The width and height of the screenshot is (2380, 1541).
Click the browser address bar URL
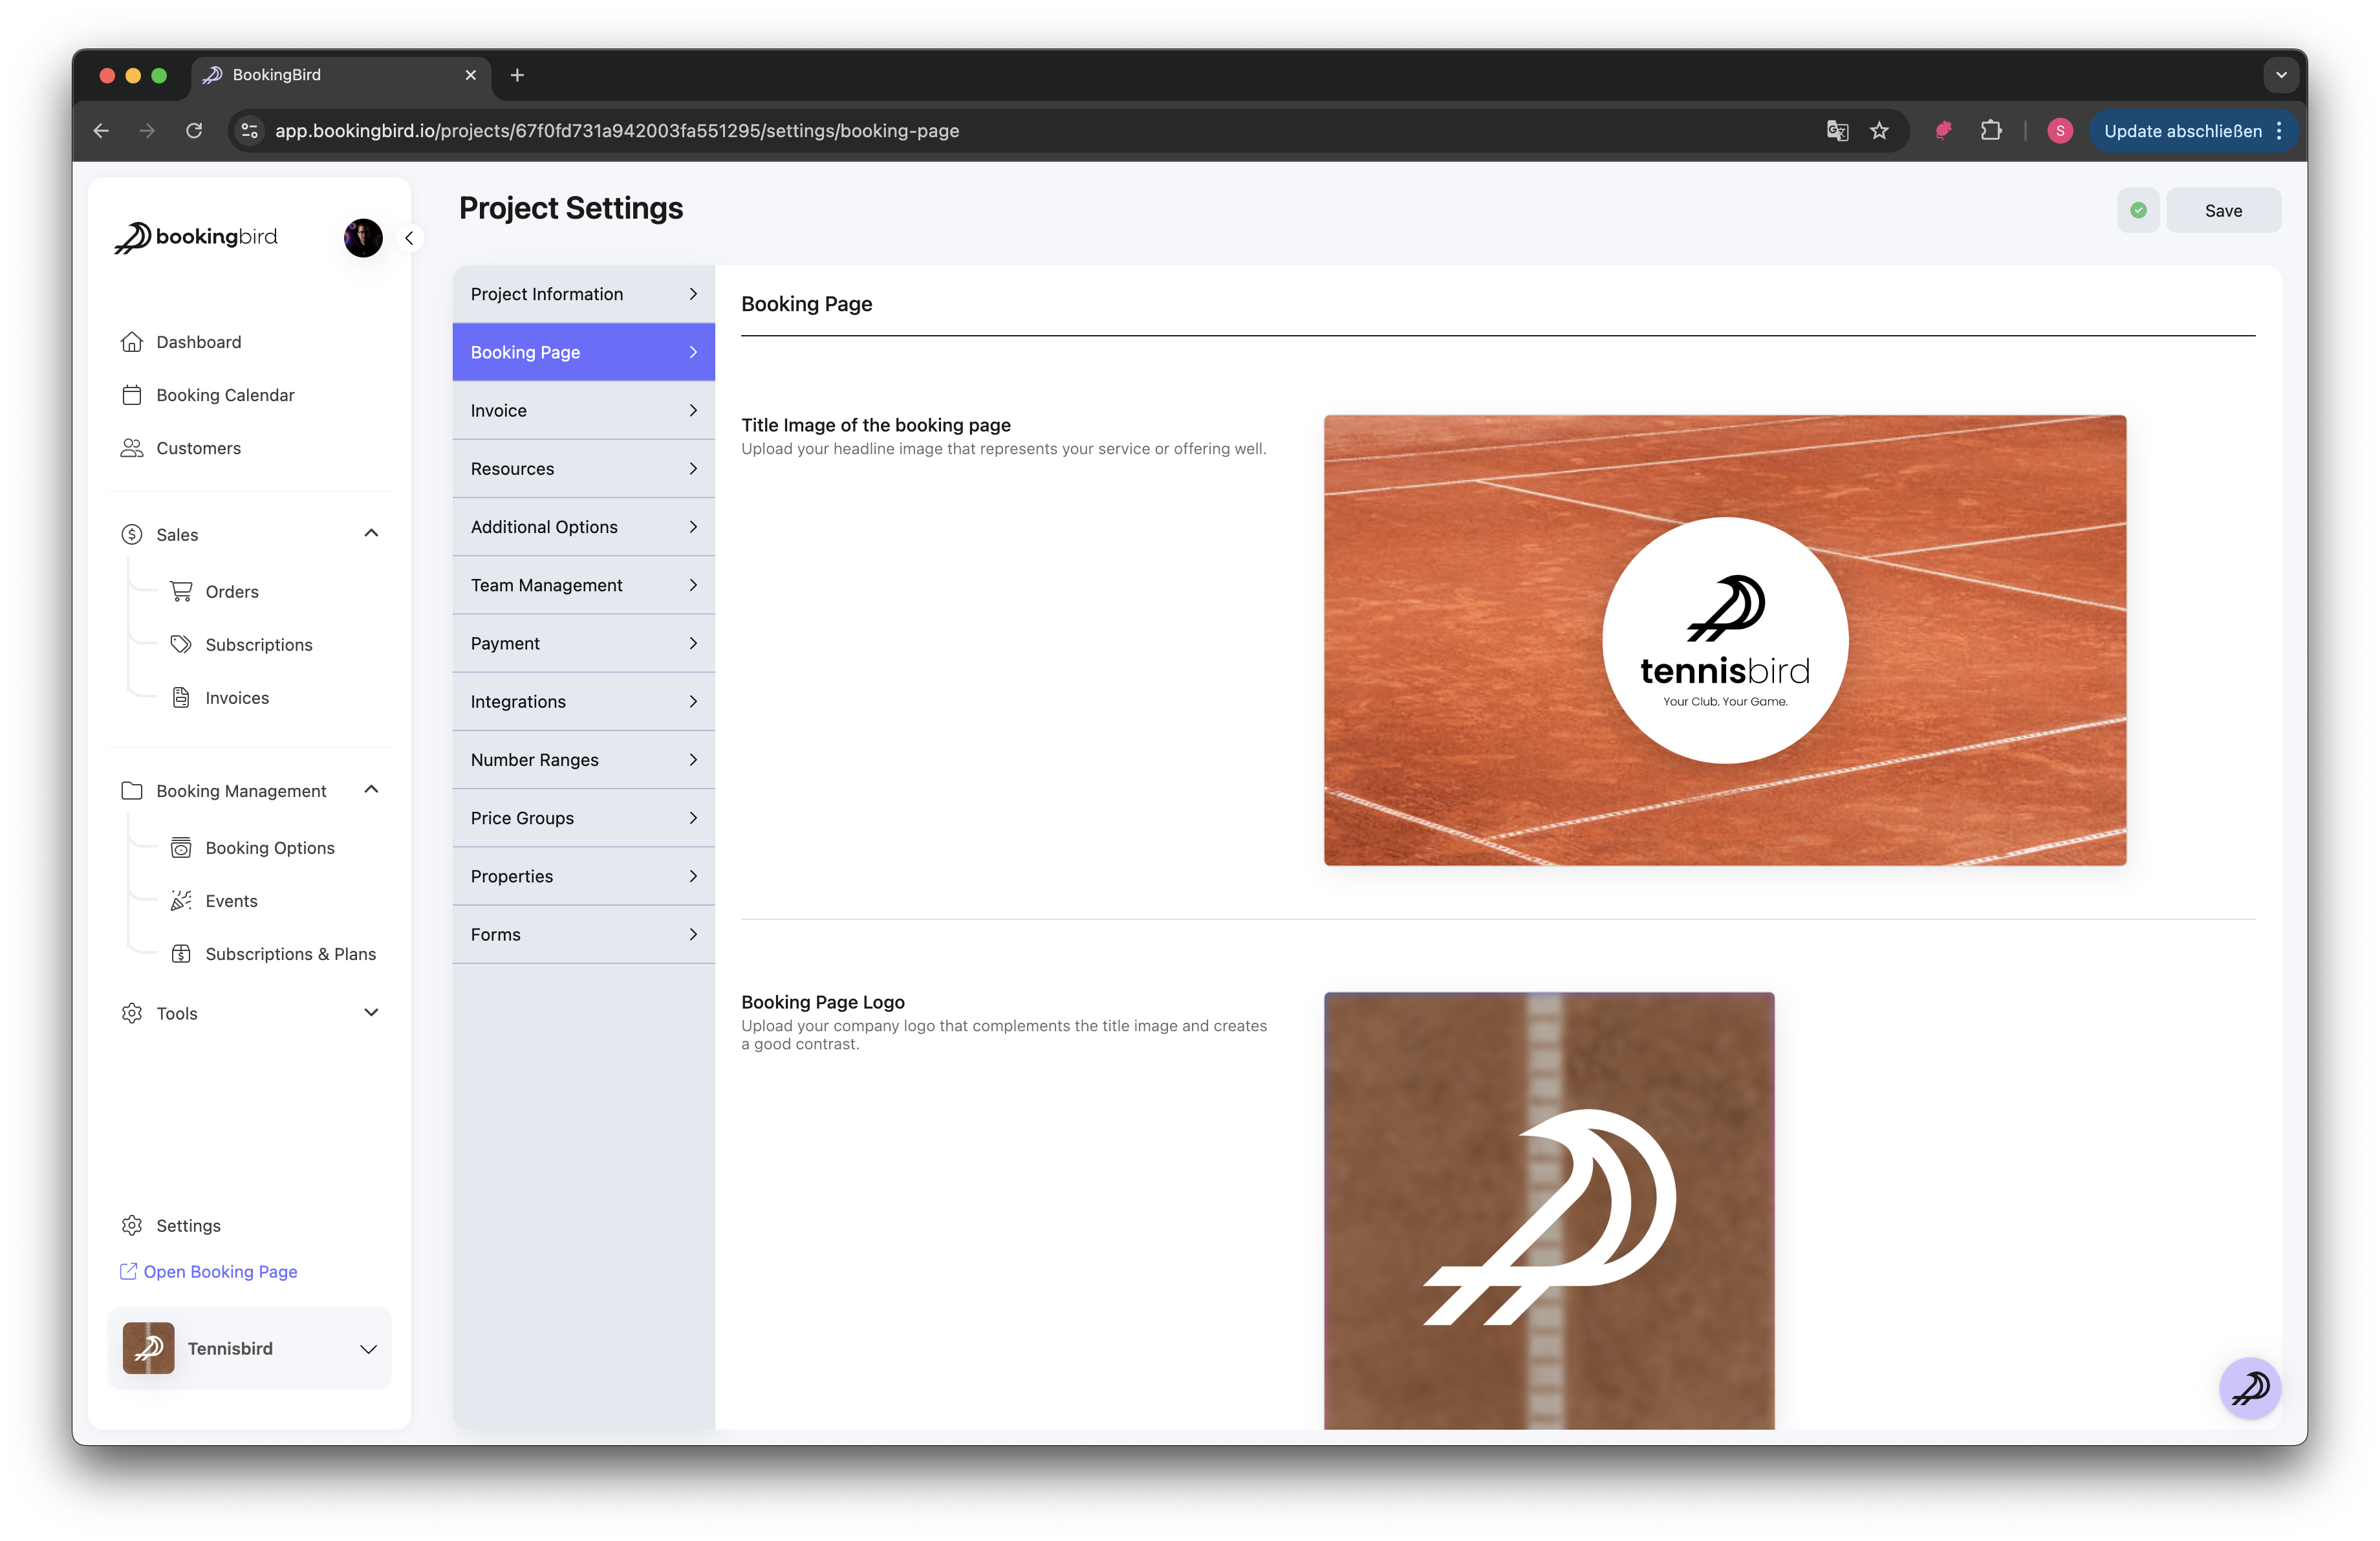pos(617,131)
